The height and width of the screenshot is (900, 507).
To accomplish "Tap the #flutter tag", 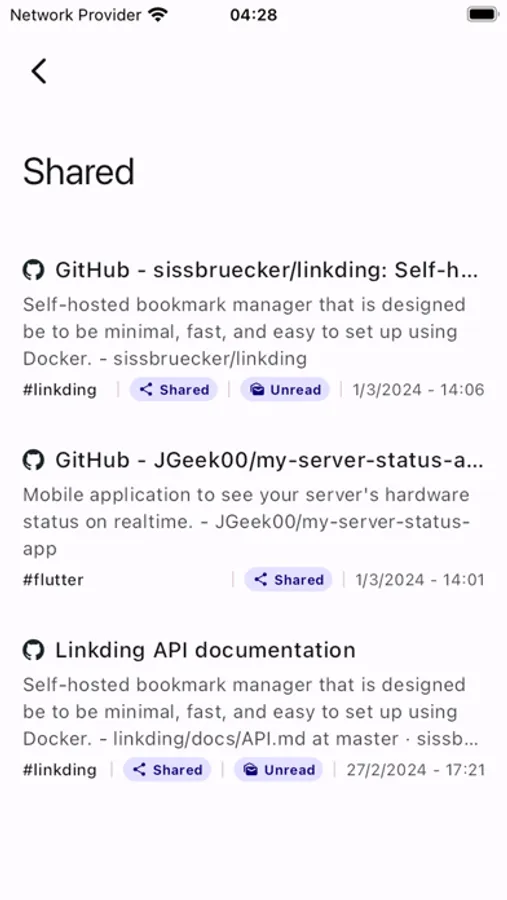I will point(53,580).
